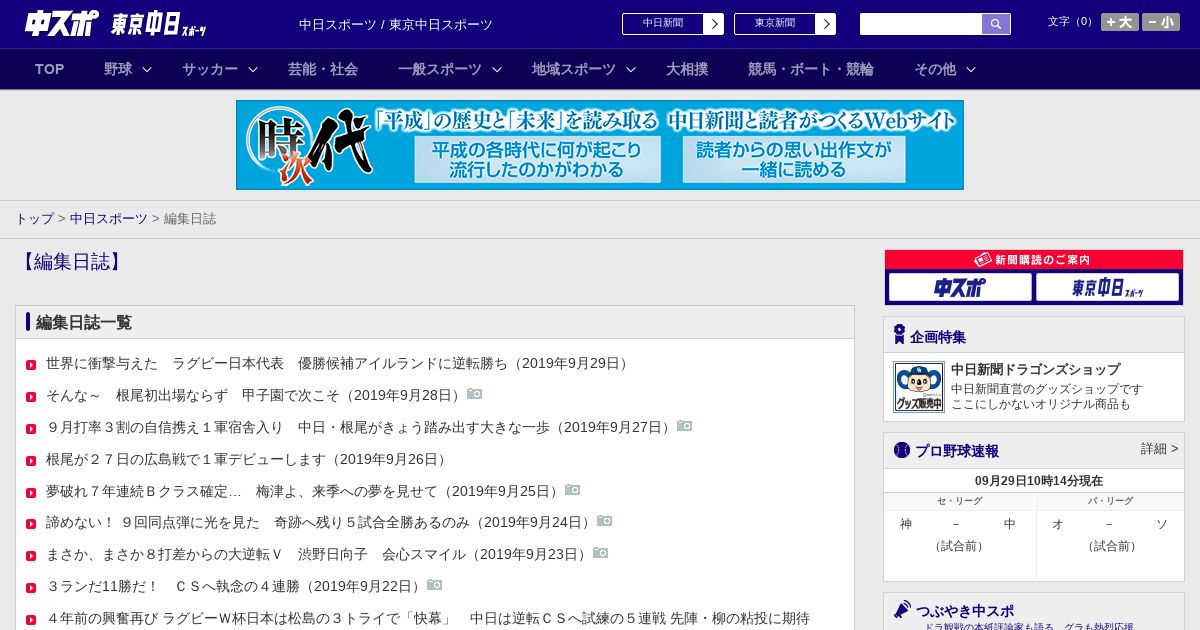Screen dimensions: 1200x630
Task: Open 東京新聞 link button in header
Action: pyautogui.click(x=785, y=24)
